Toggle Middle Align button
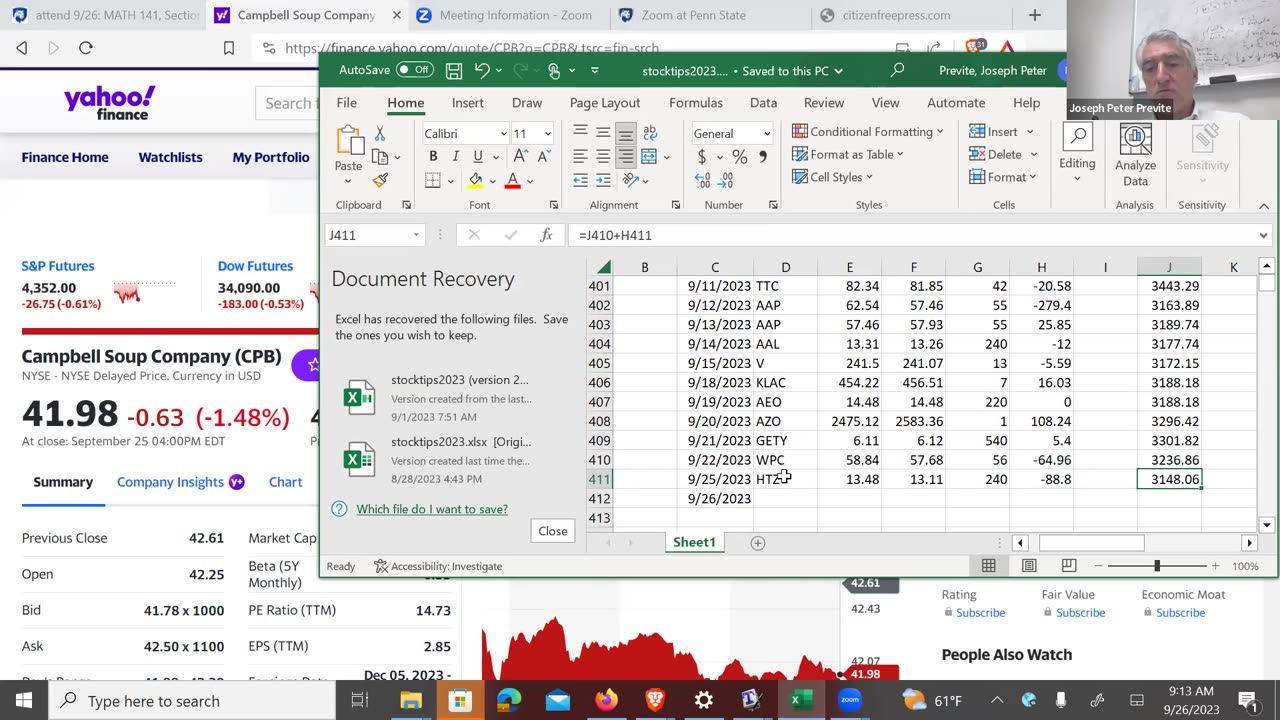Image resolution: width=1280 pixels, height=720 pixels. (603, 133)
